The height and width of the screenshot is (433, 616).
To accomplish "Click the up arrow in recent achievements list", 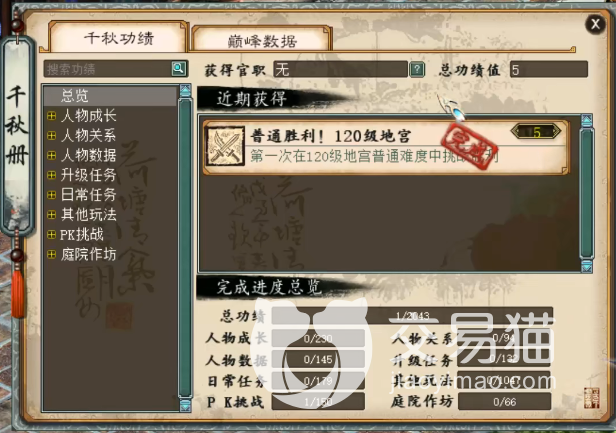I will (x=587, y=121).
